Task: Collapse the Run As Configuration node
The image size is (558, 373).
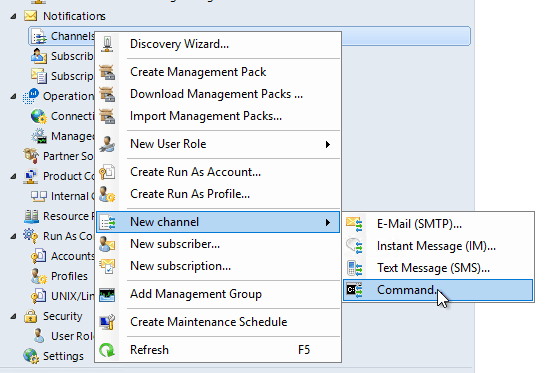Action: point(13,236)
